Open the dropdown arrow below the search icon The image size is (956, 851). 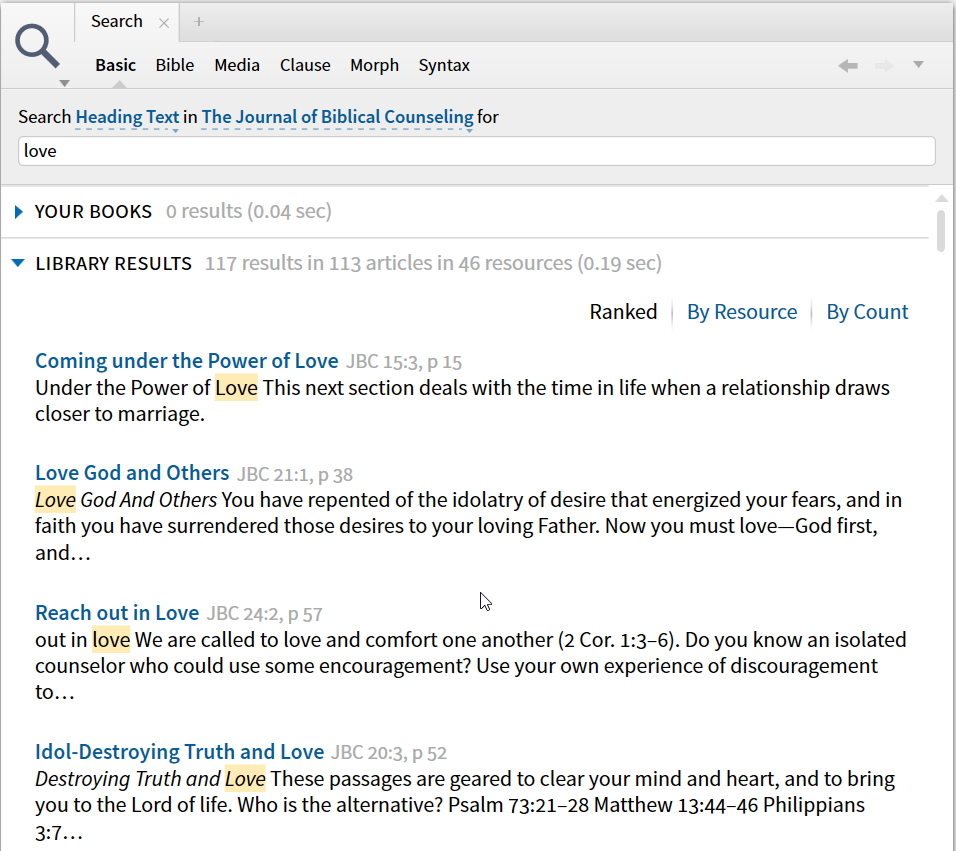tap(64, 83)
